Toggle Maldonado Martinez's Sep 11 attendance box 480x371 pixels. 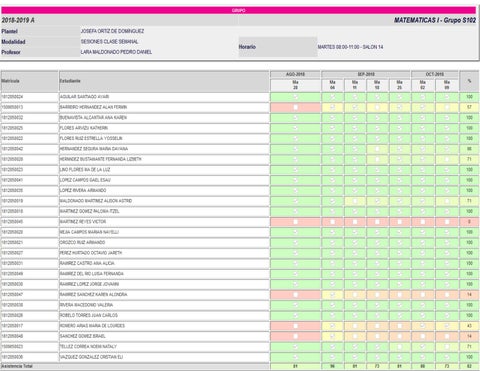pyautogui.click(x=355, y=201)
